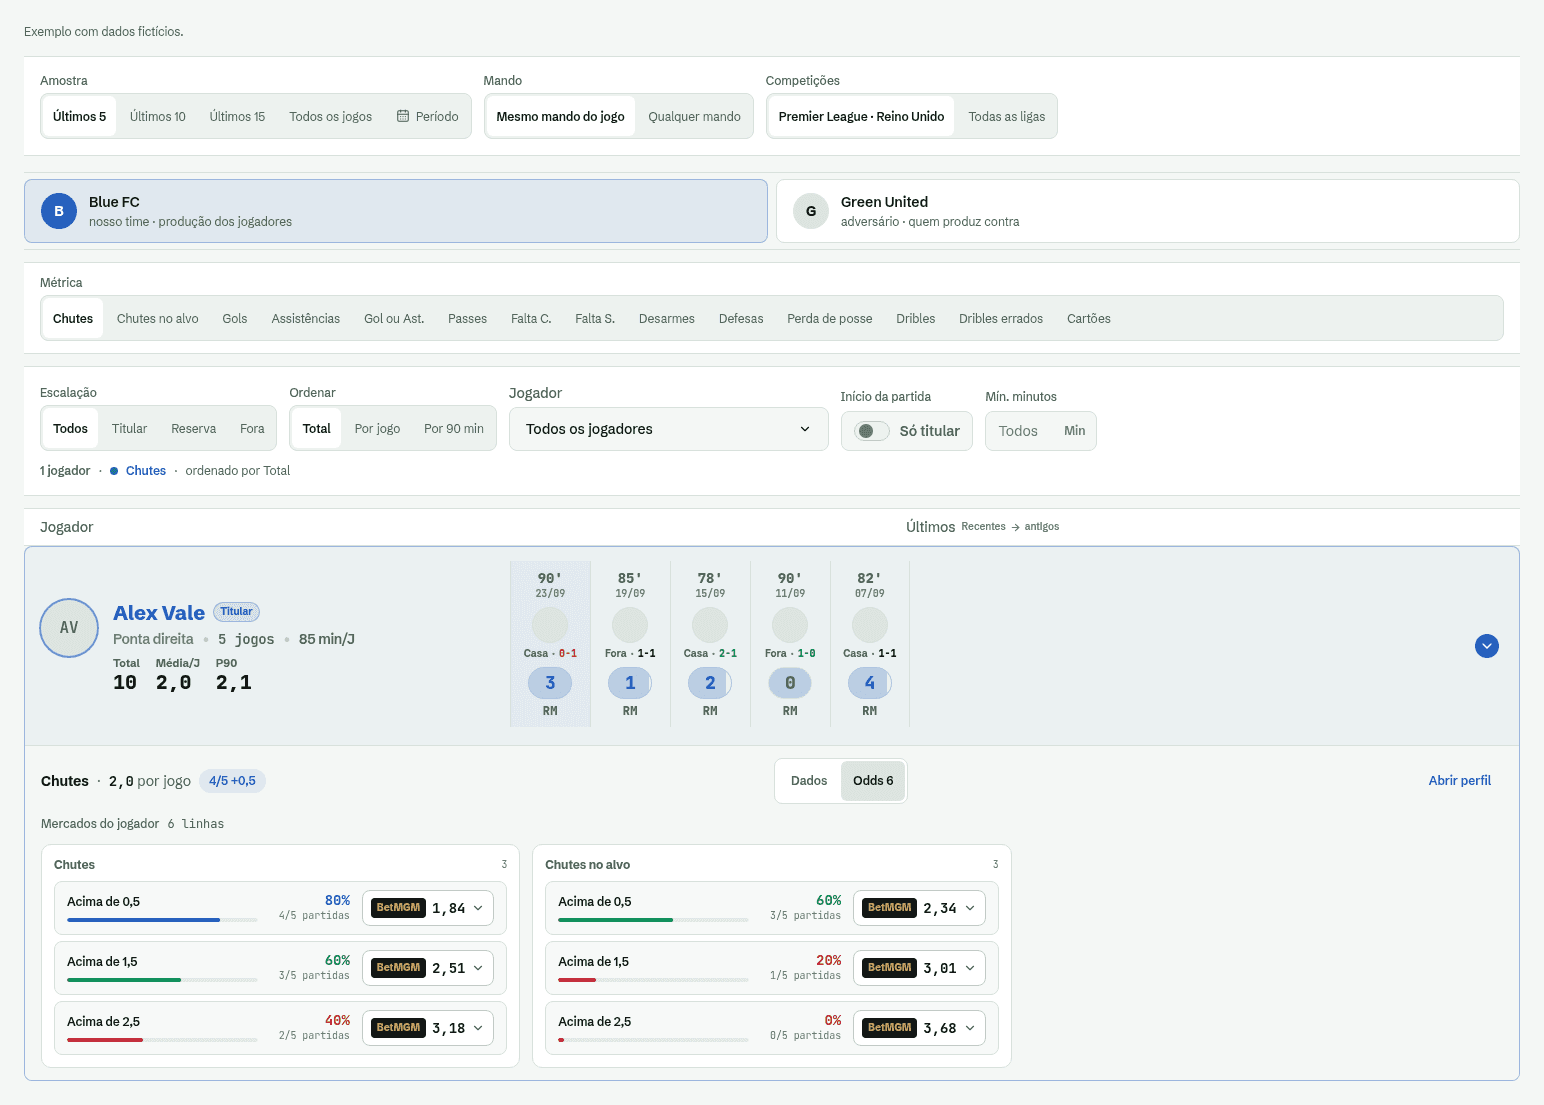This screenshot has height=1105, width=1544.
Task: Select Todas as ligas option
Action: click(1007, 117)
